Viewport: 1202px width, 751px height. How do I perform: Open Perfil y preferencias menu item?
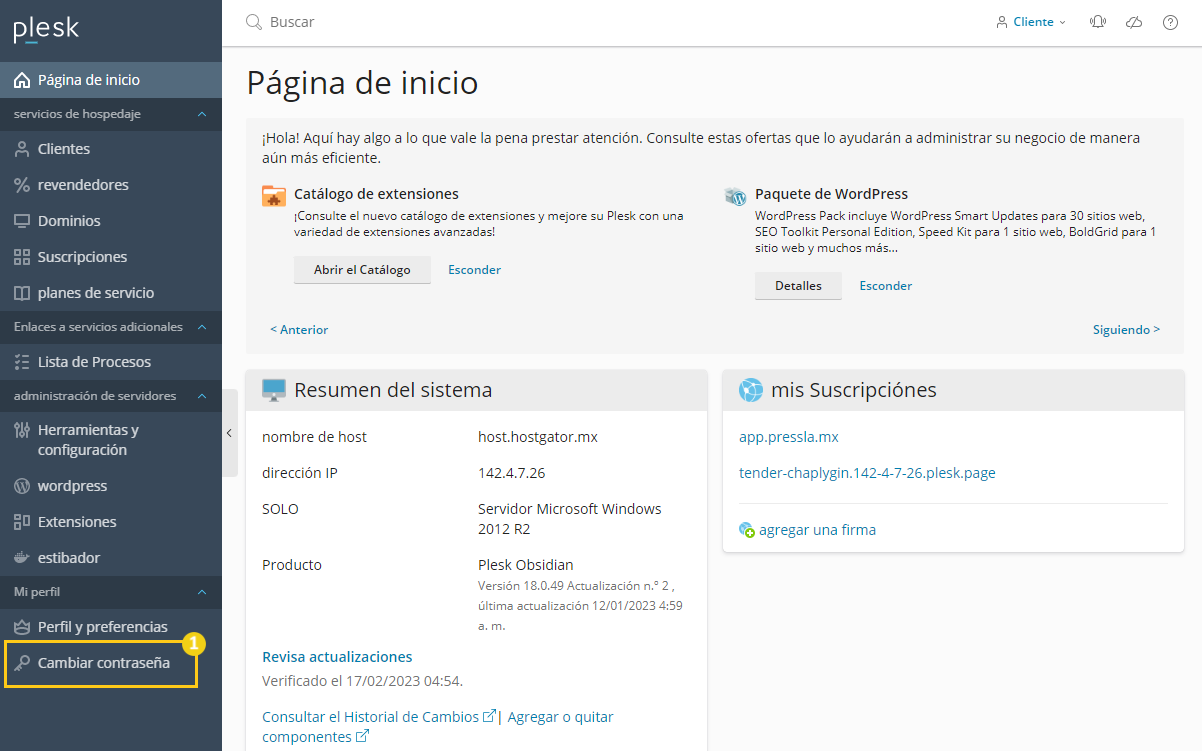click(x=111, y=627)
